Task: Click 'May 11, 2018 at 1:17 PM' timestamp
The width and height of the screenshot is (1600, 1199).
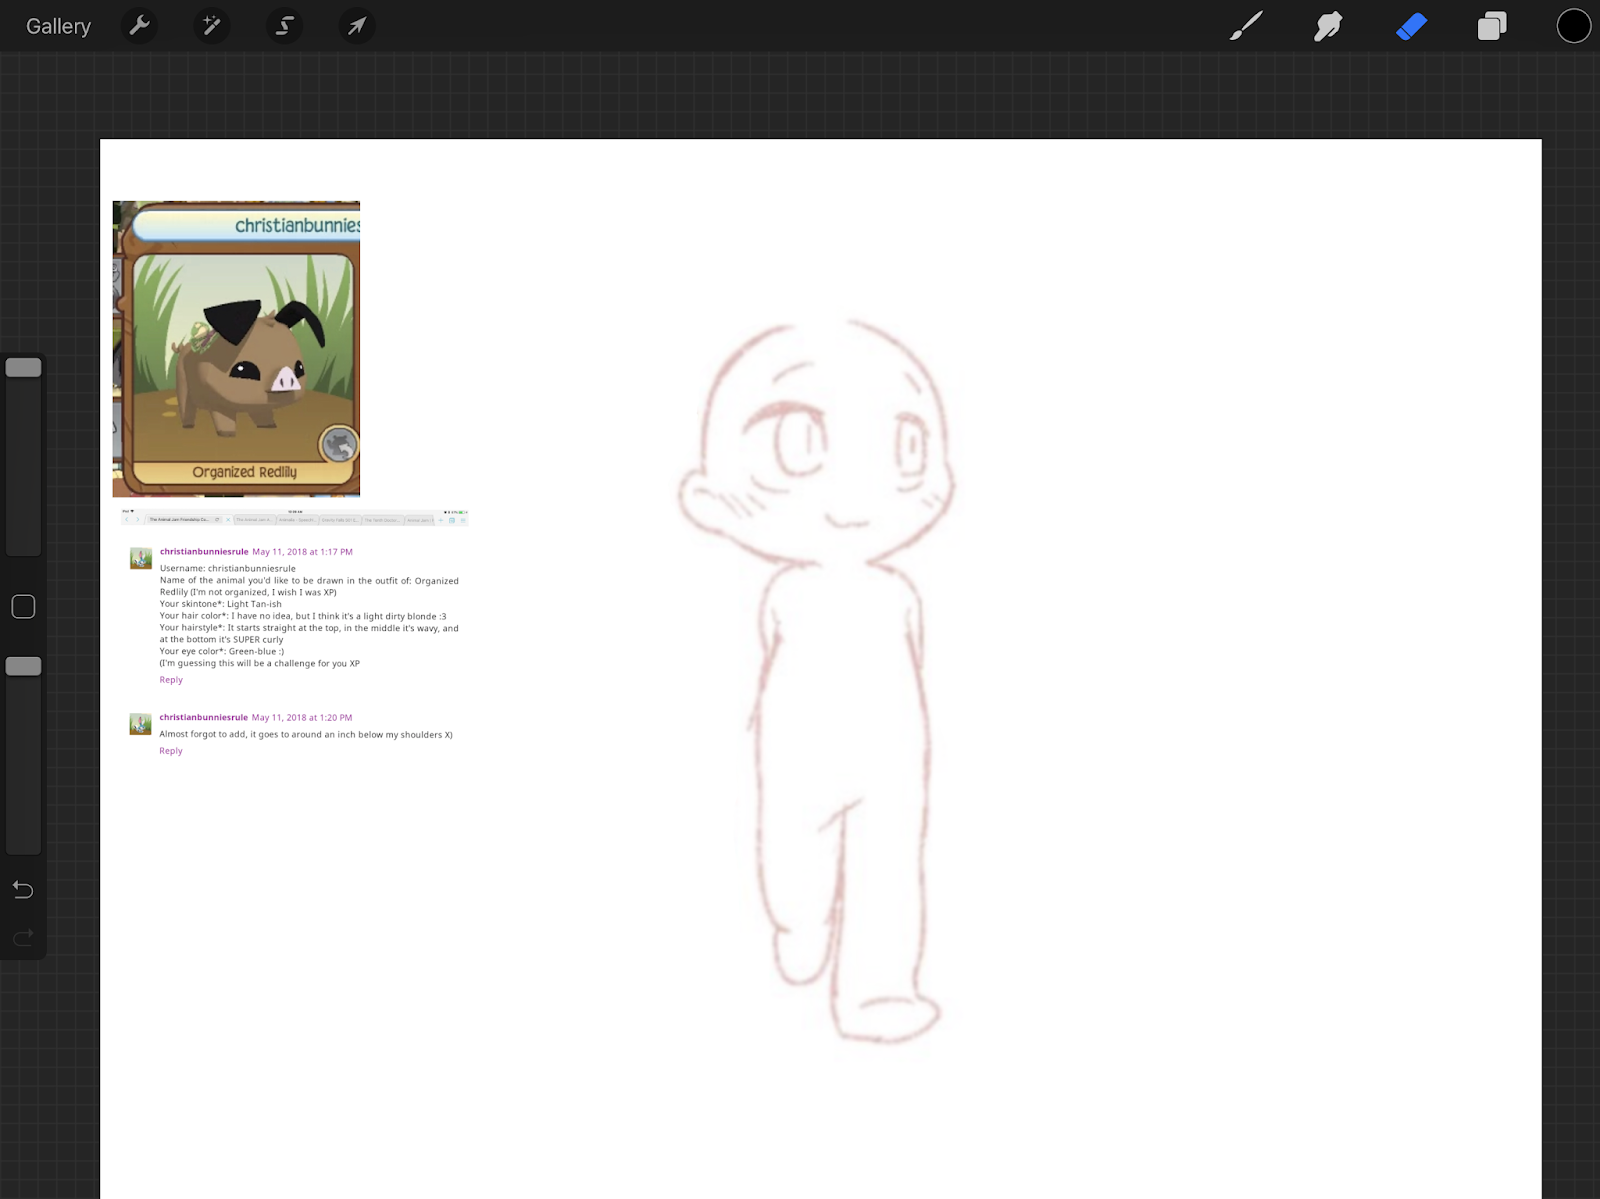Action: click(302, 551)
